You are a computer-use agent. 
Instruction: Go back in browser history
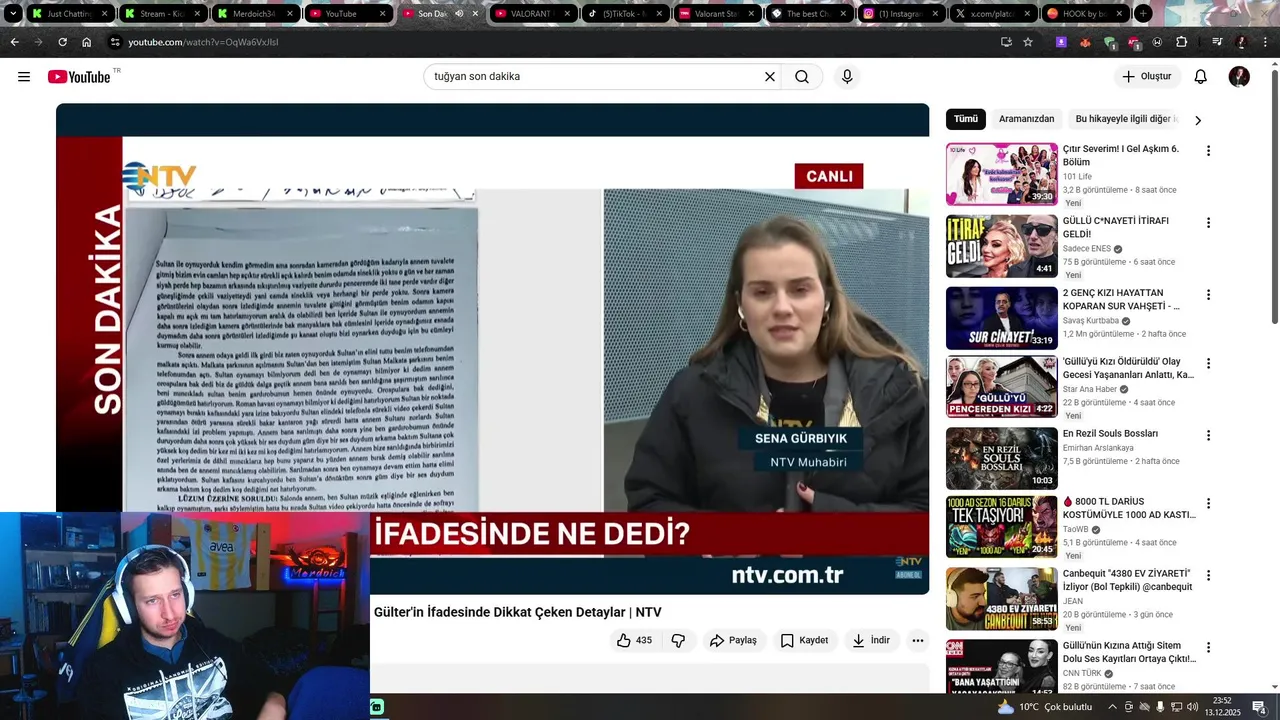pyautogui.click(x=14, y=42)
